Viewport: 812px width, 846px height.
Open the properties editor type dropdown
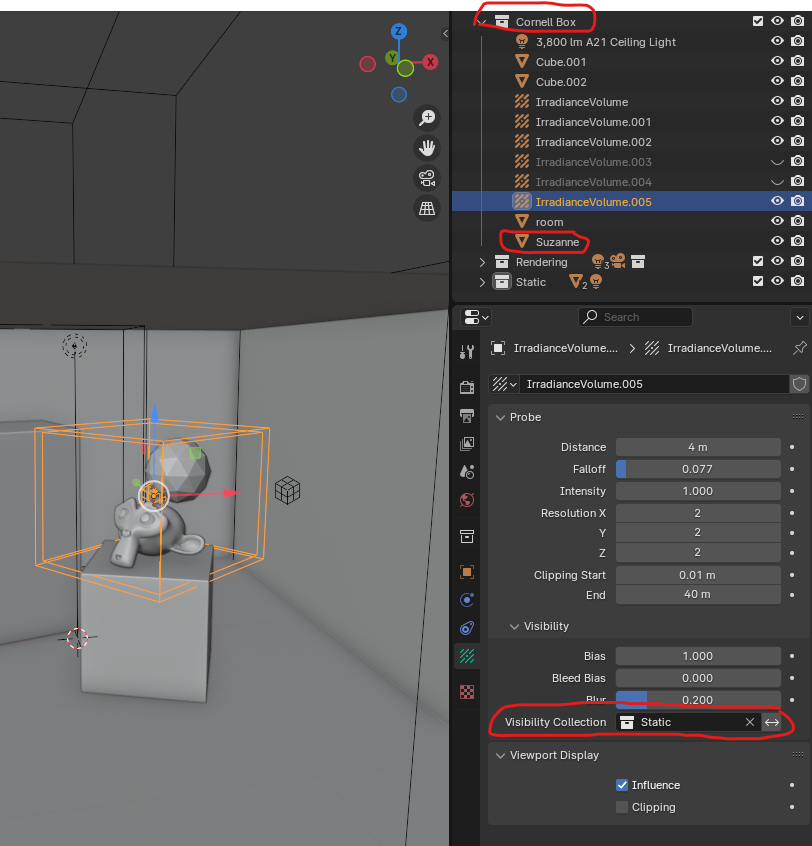point(476,317)
